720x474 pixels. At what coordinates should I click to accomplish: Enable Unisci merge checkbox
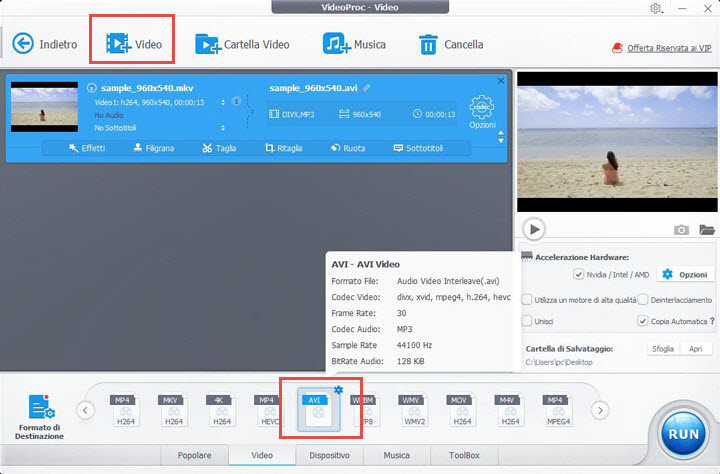(x=527, y=321)
